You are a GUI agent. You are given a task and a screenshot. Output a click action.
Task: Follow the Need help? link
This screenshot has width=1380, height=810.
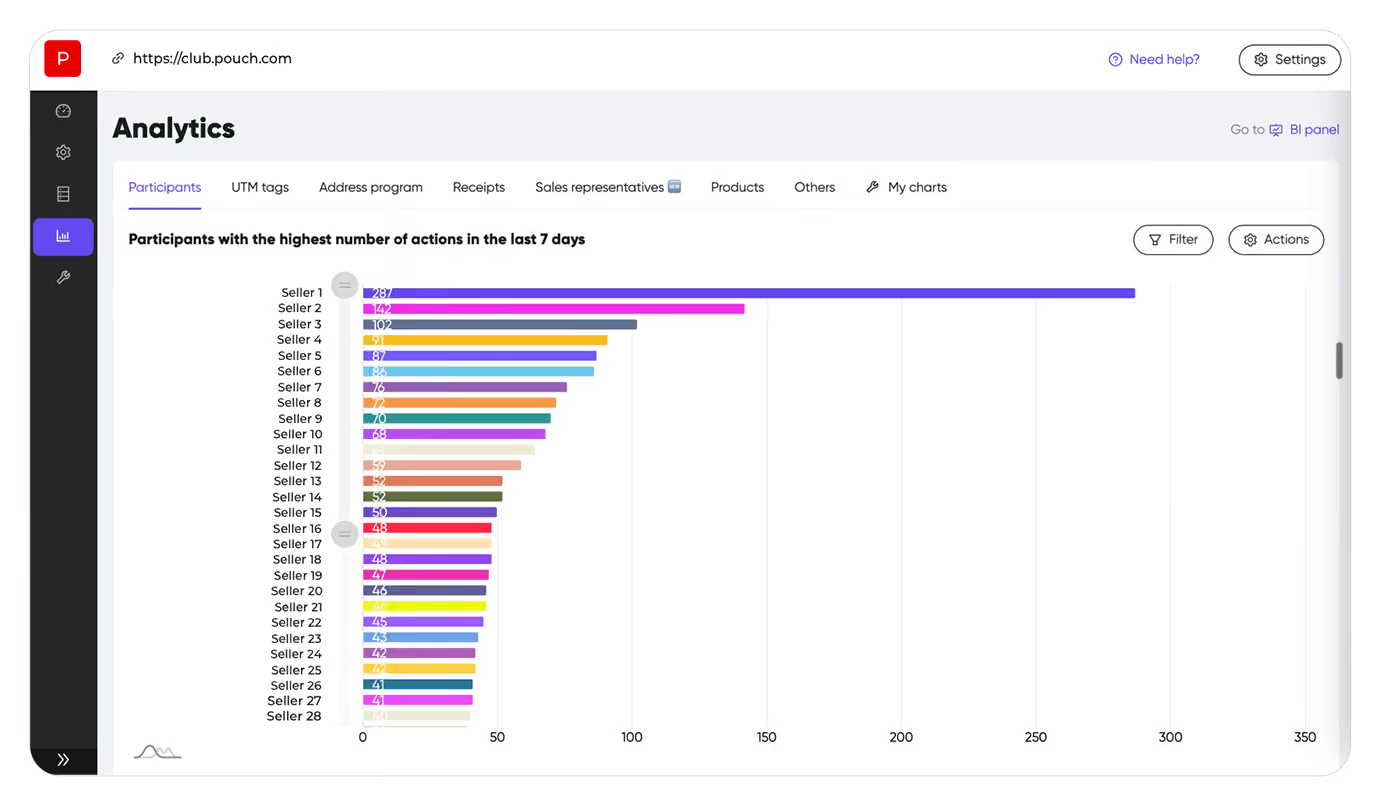coord(1154,60)
